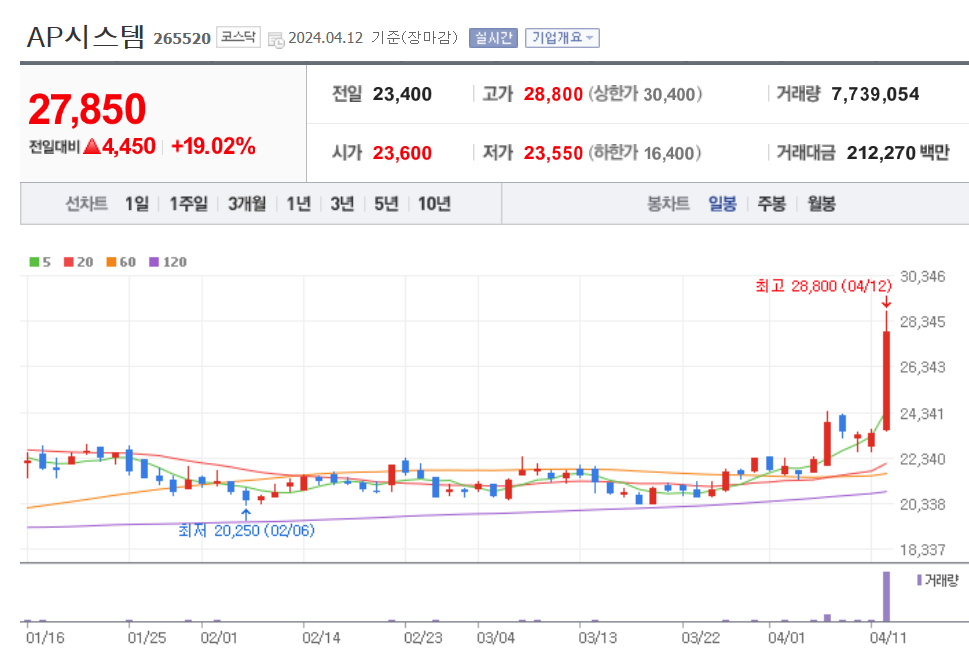Click the current price 27,850
Viewport: 969px width, 669px height.
point(87,109)
